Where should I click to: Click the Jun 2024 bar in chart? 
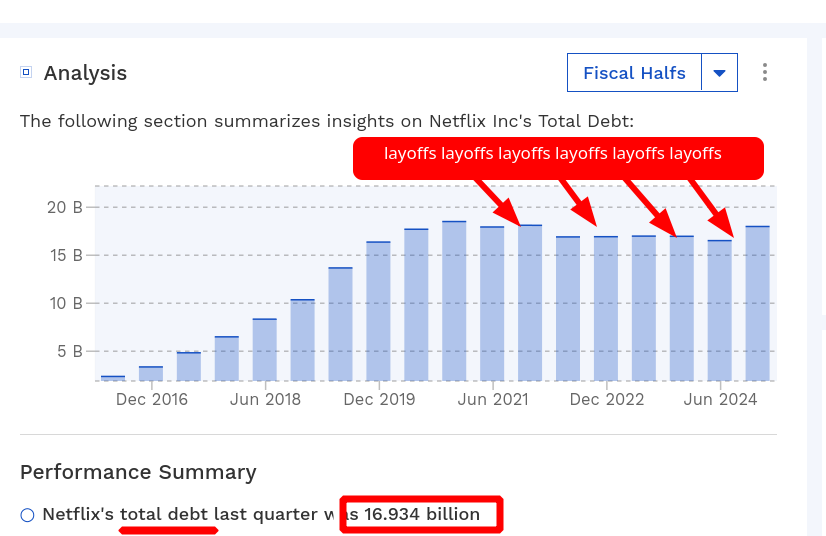point(720,310)
